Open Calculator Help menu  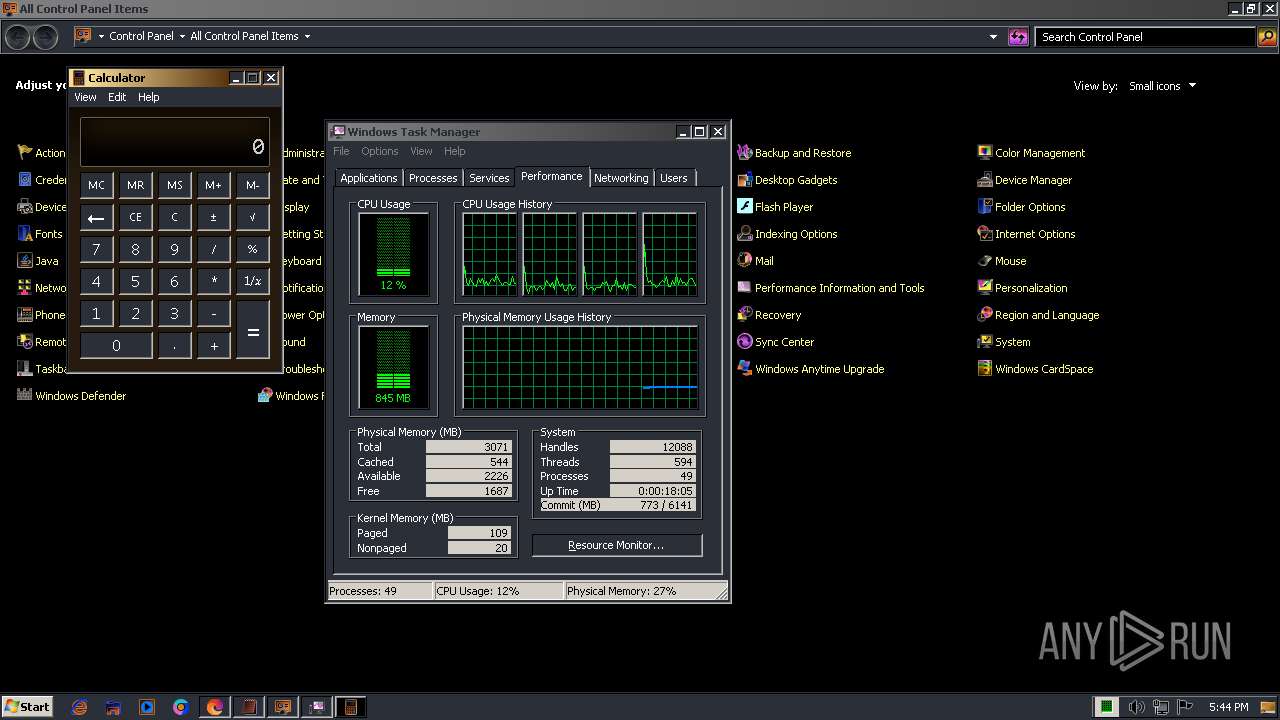[149, 97]
